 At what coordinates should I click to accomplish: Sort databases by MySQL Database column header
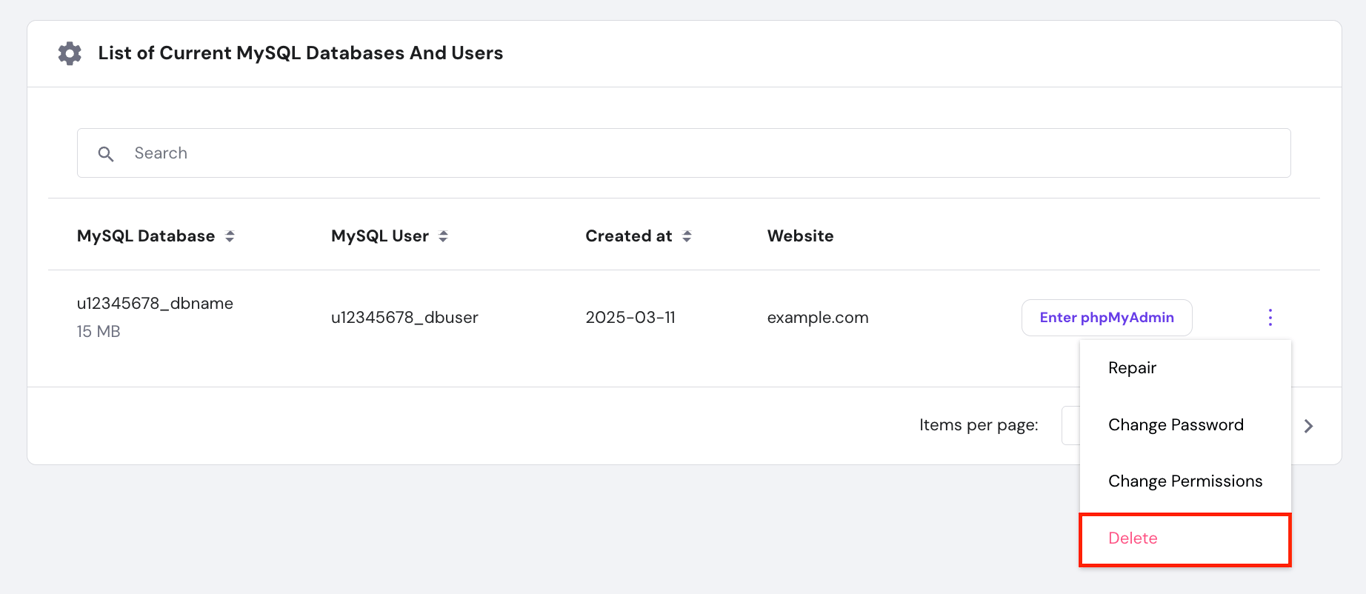pos(145,235)
